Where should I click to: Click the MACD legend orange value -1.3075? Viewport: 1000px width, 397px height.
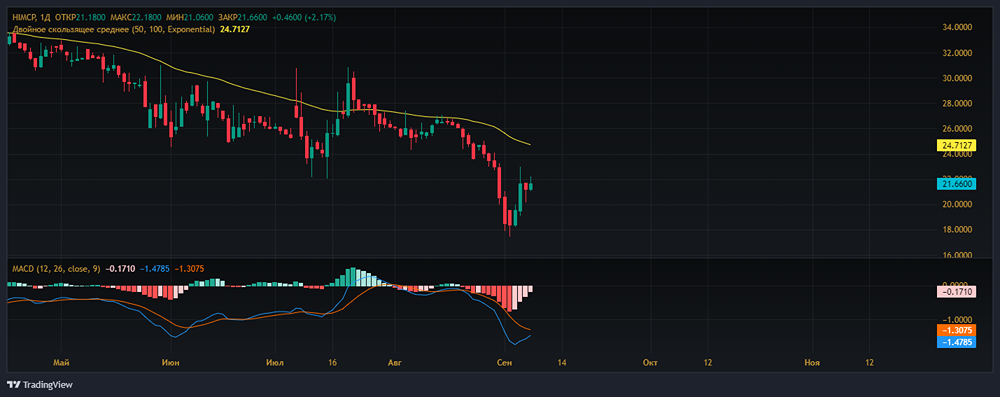coord(189,269)
